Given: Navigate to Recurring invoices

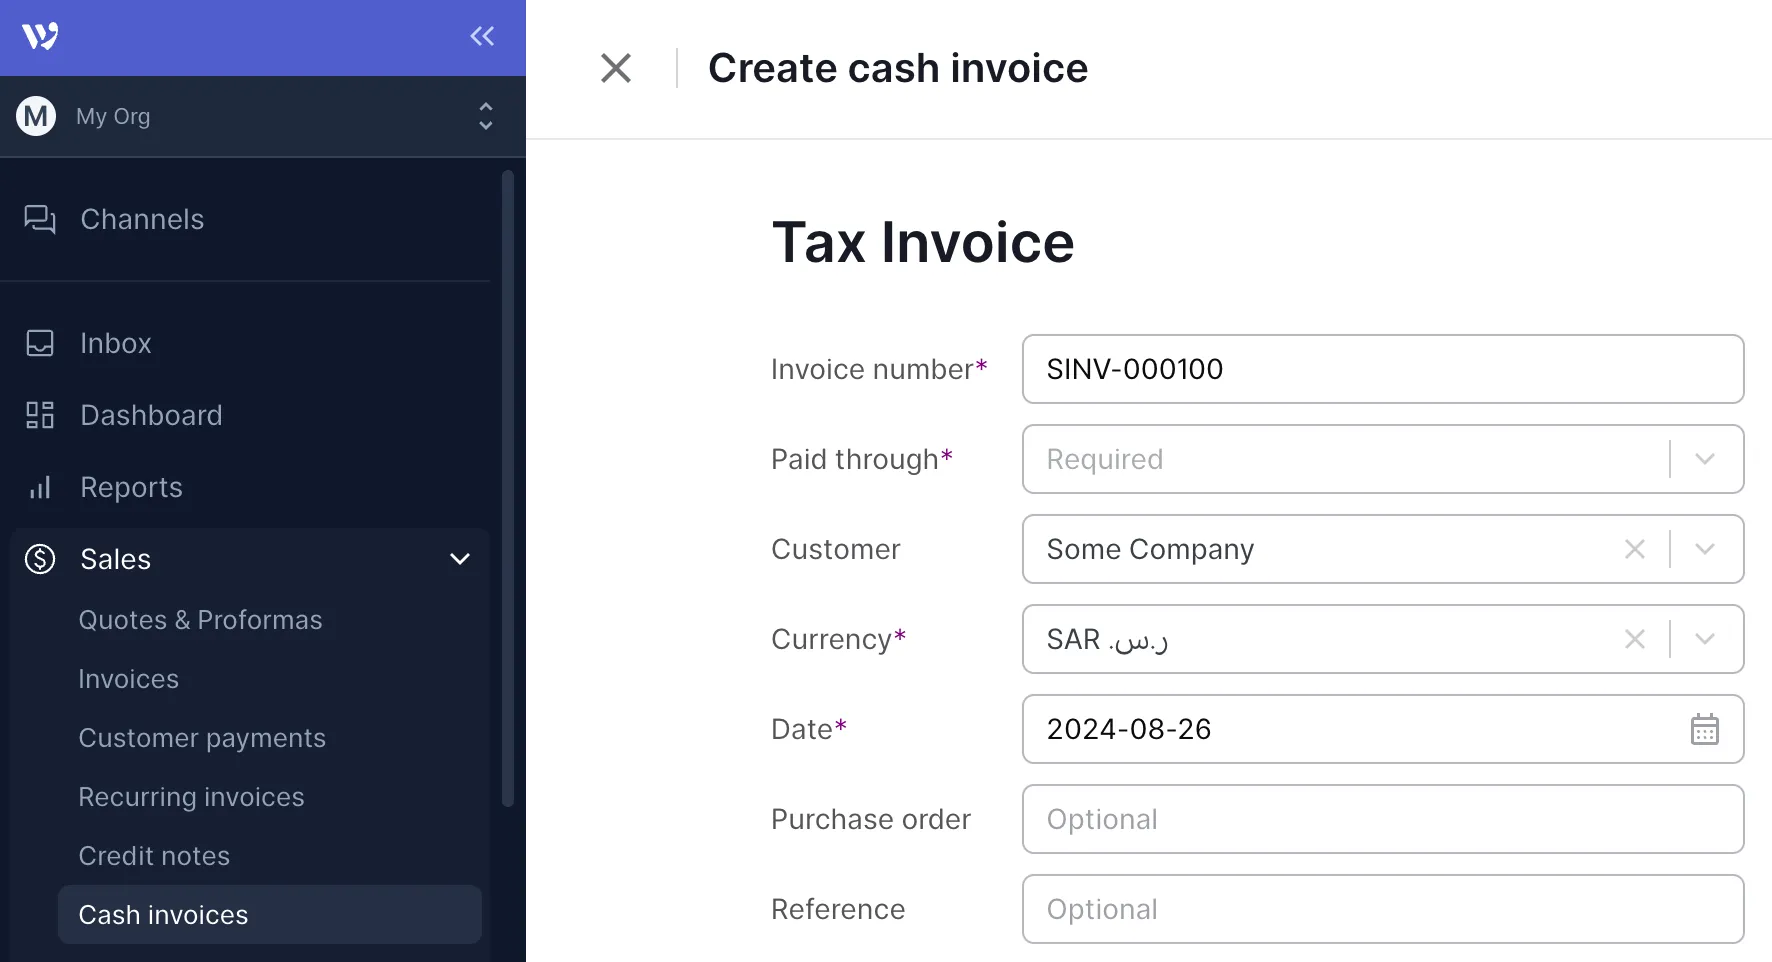Looking at the screenshot, I should click(191, 797).
